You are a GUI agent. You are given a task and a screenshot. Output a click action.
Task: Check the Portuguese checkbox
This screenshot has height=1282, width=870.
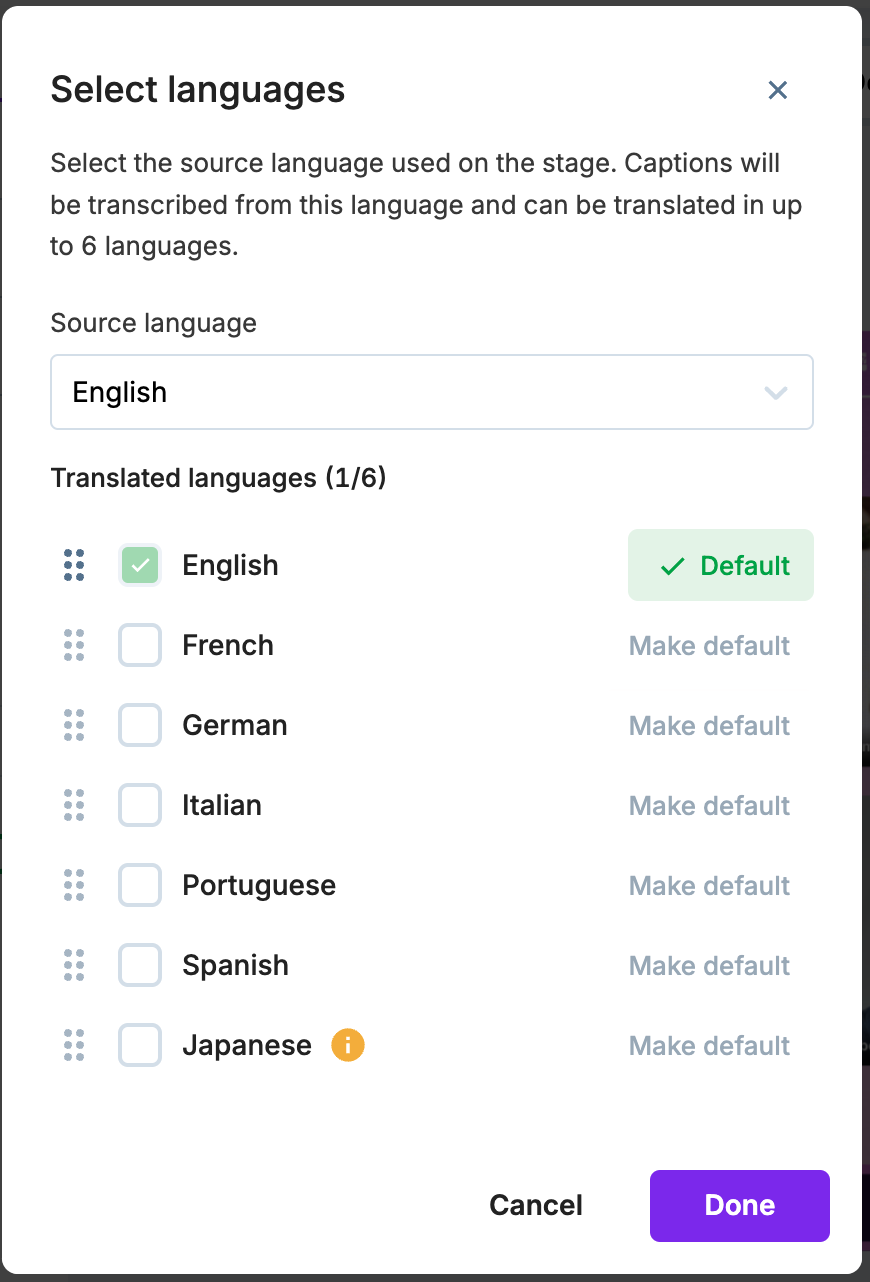(x=140, y=885)
